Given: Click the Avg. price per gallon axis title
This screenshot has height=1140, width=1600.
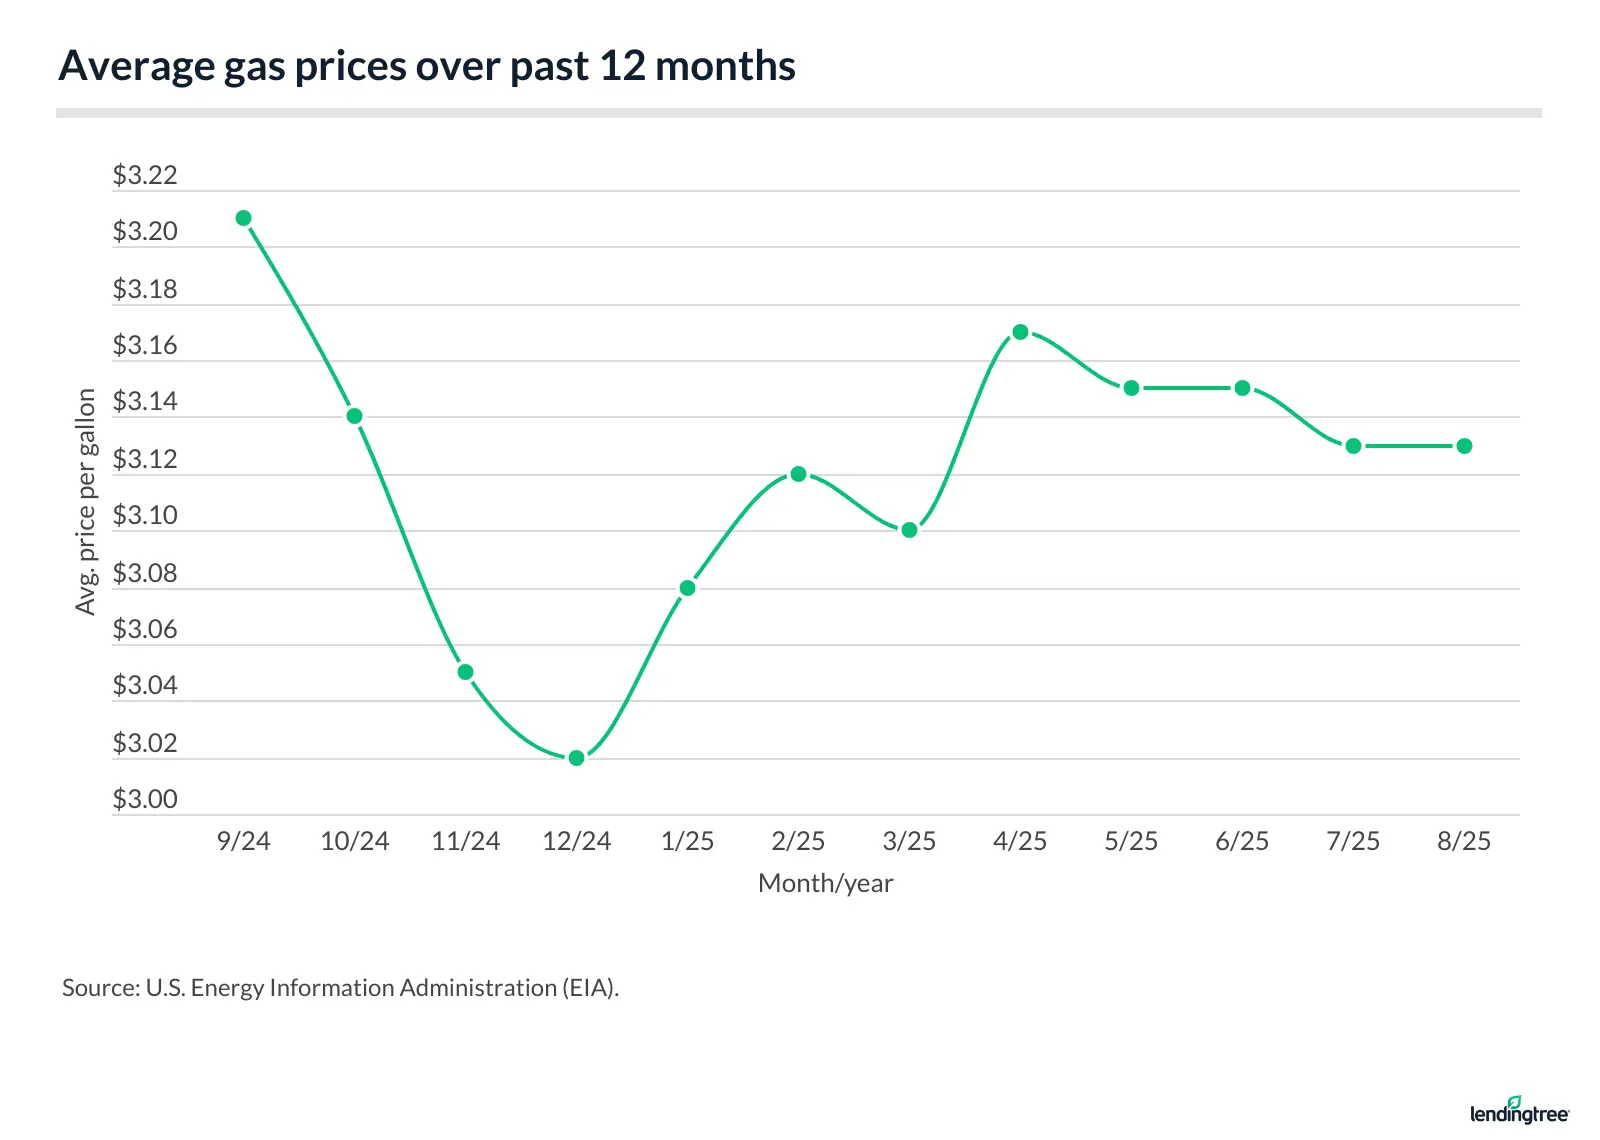Looking at the screenshot, I should (x=86, y=502).
